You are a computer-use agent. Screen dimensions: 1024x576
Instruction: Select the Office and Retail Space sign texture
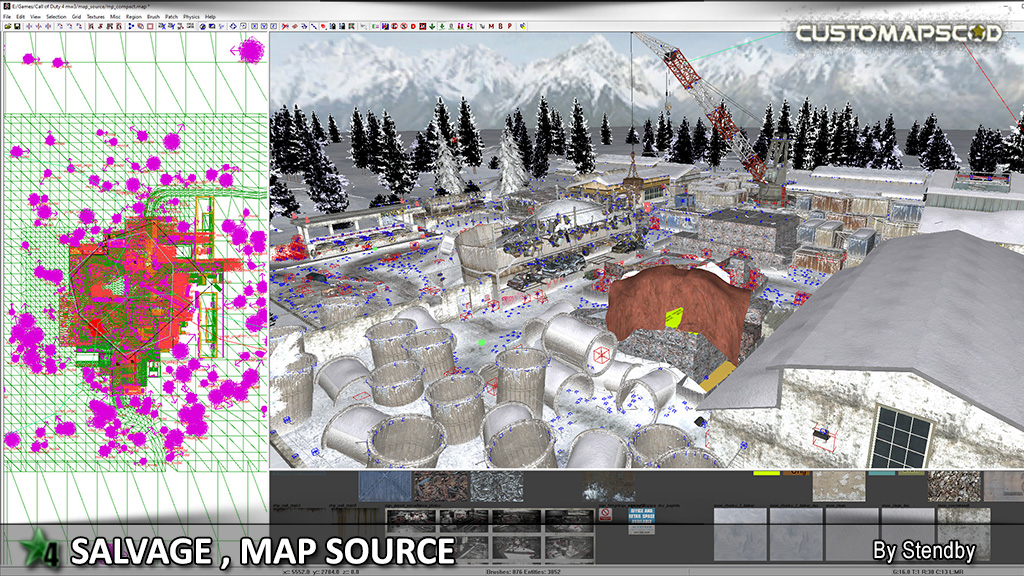[641, 520]
